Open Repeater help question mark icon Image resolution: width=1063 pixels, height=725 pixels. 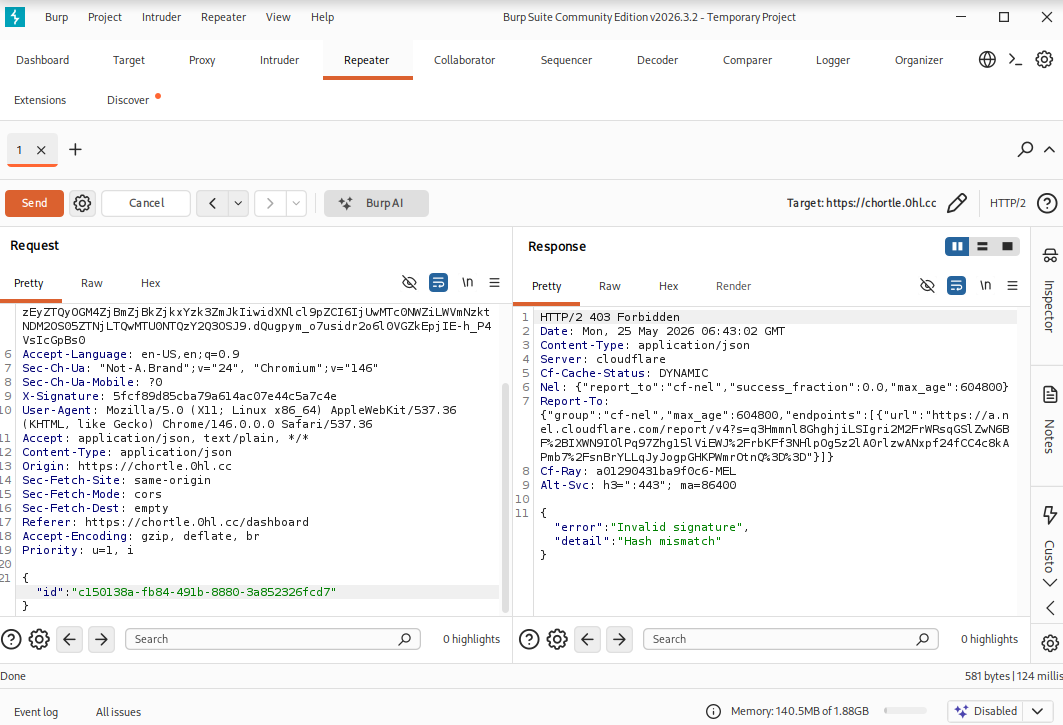(1047, 203)
